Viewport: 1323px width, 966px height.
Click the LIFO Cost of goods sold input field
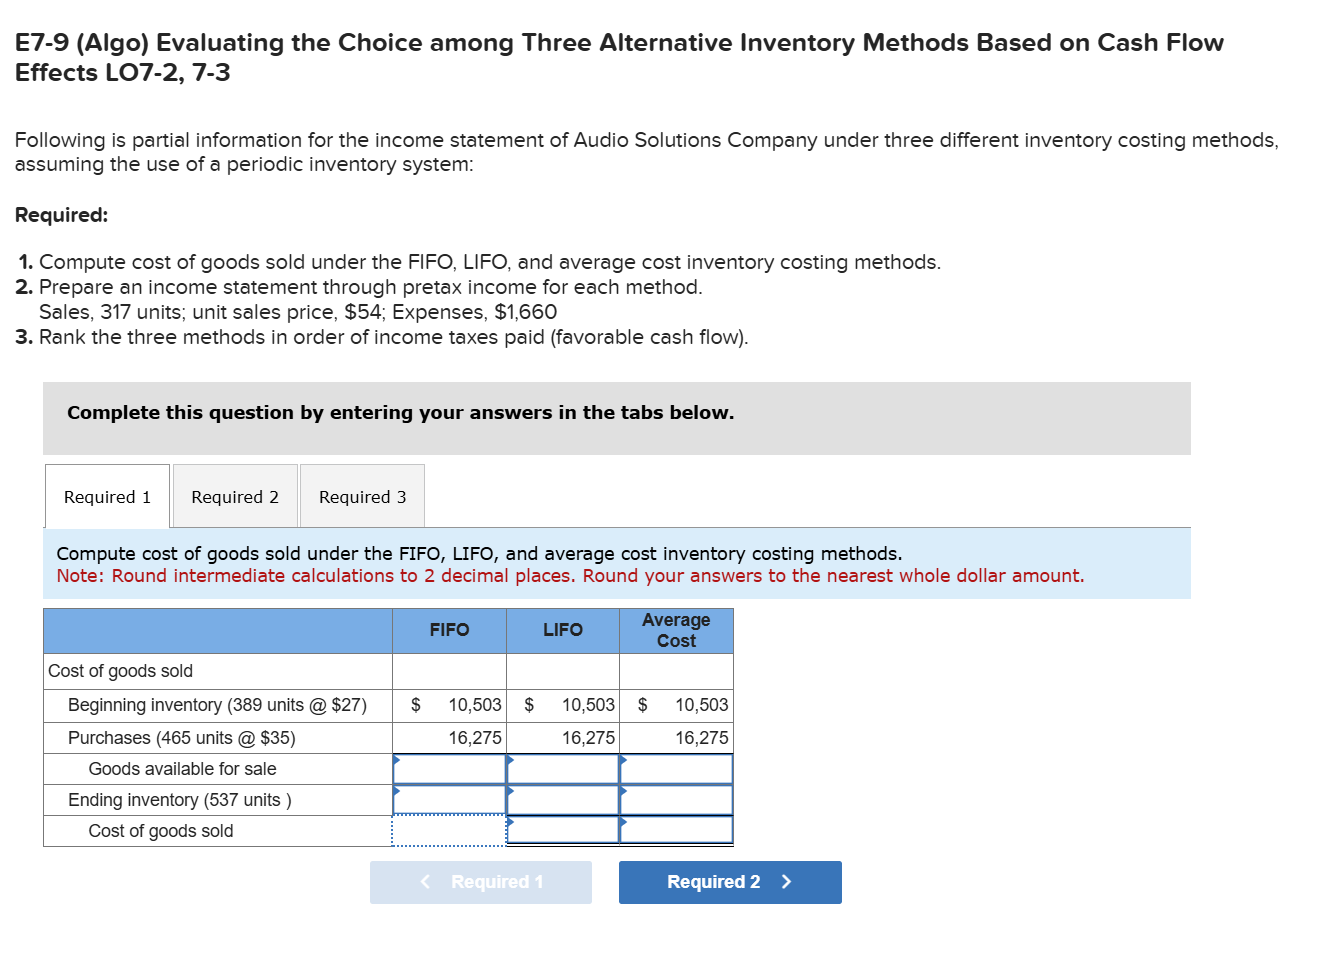coord(565,830)
